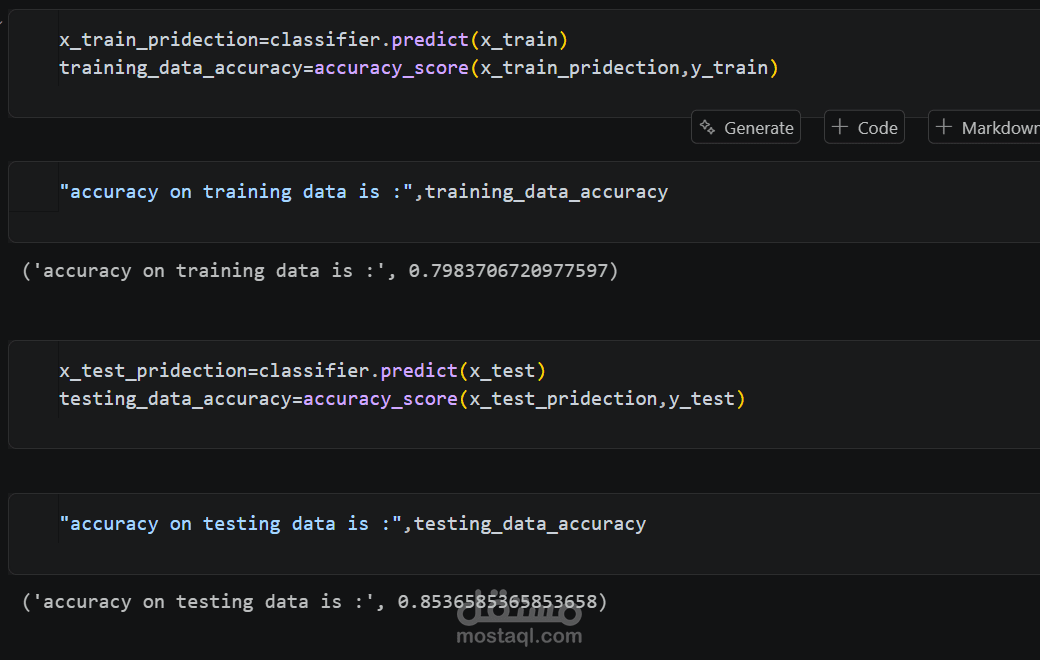Select the training accuracy output 0.7983706720977597
Screen dimensions: 1040x660
tap(508, 270)
